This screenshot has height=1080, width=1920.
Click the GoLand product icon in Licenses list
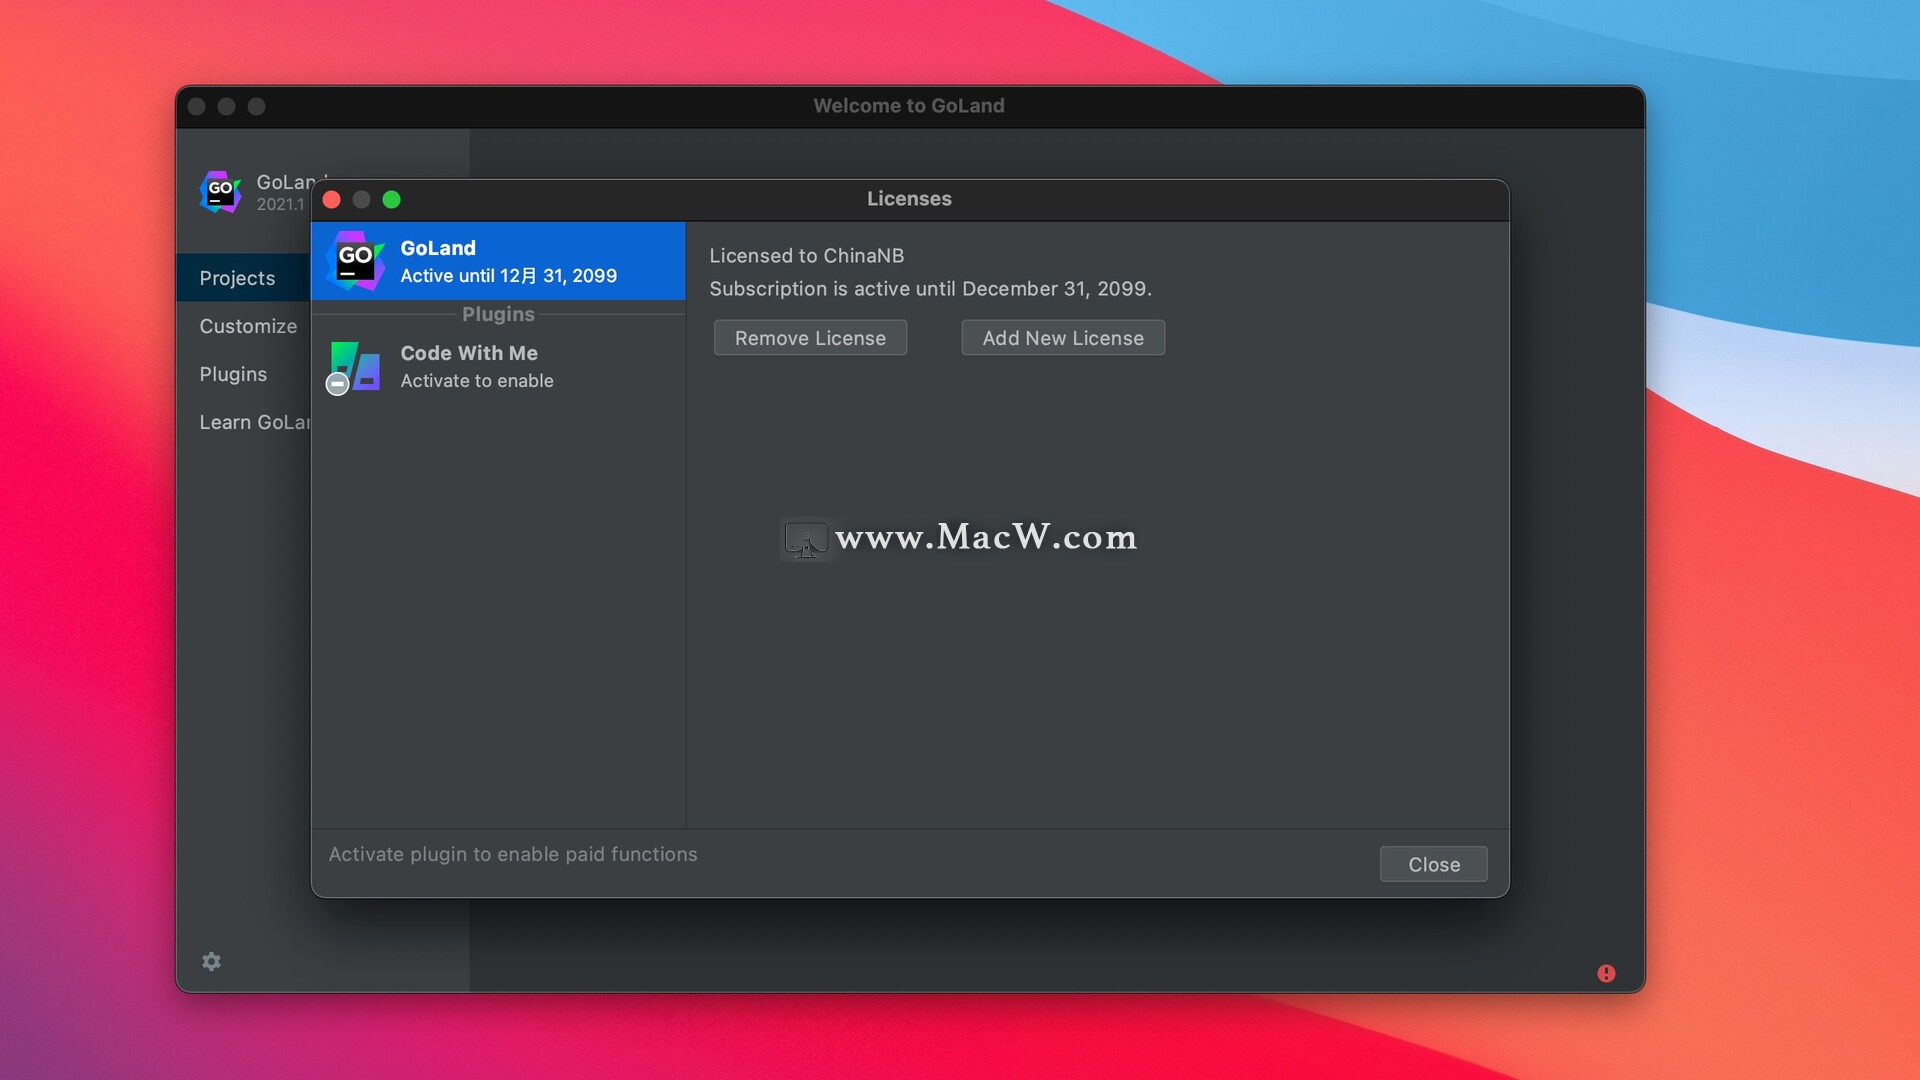(355, 261)
